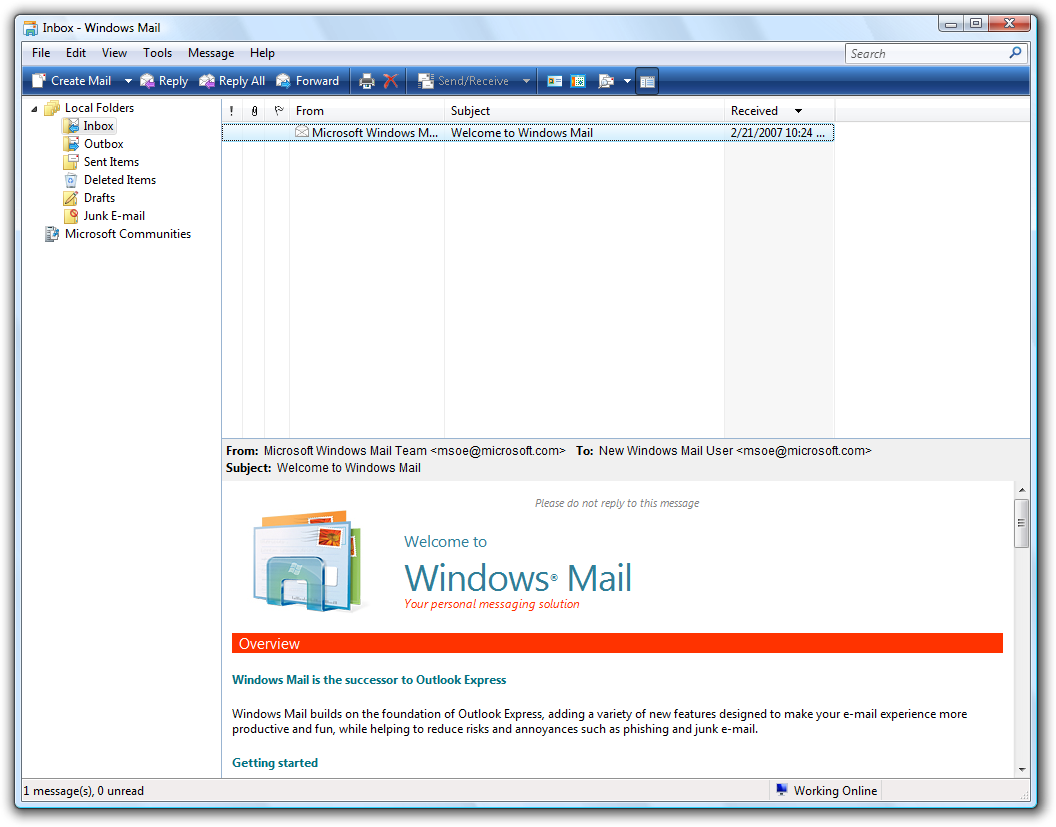1056x827 pixels.
Task: Click the Windows Mail title bar app icon
Action: (30, 28)
